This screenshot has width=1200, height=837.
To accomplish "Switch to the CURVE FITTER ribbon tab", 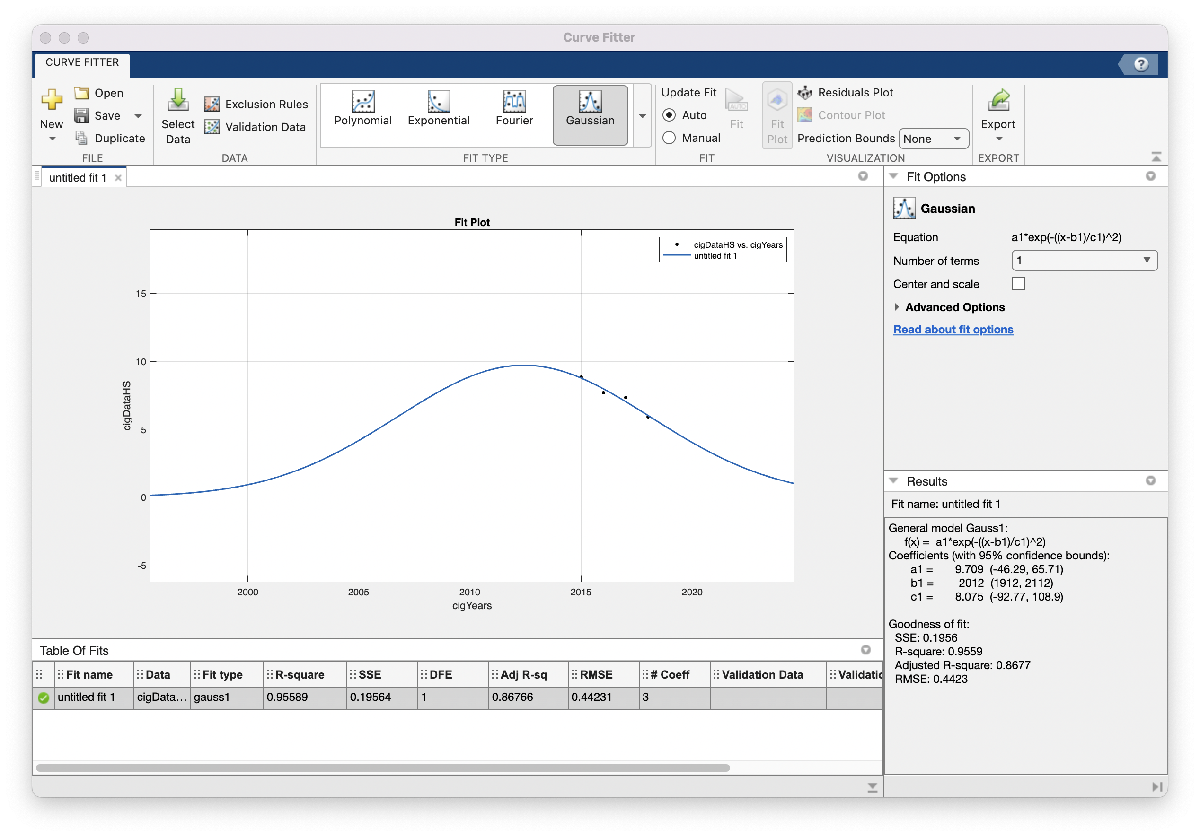I will point(82,63).
